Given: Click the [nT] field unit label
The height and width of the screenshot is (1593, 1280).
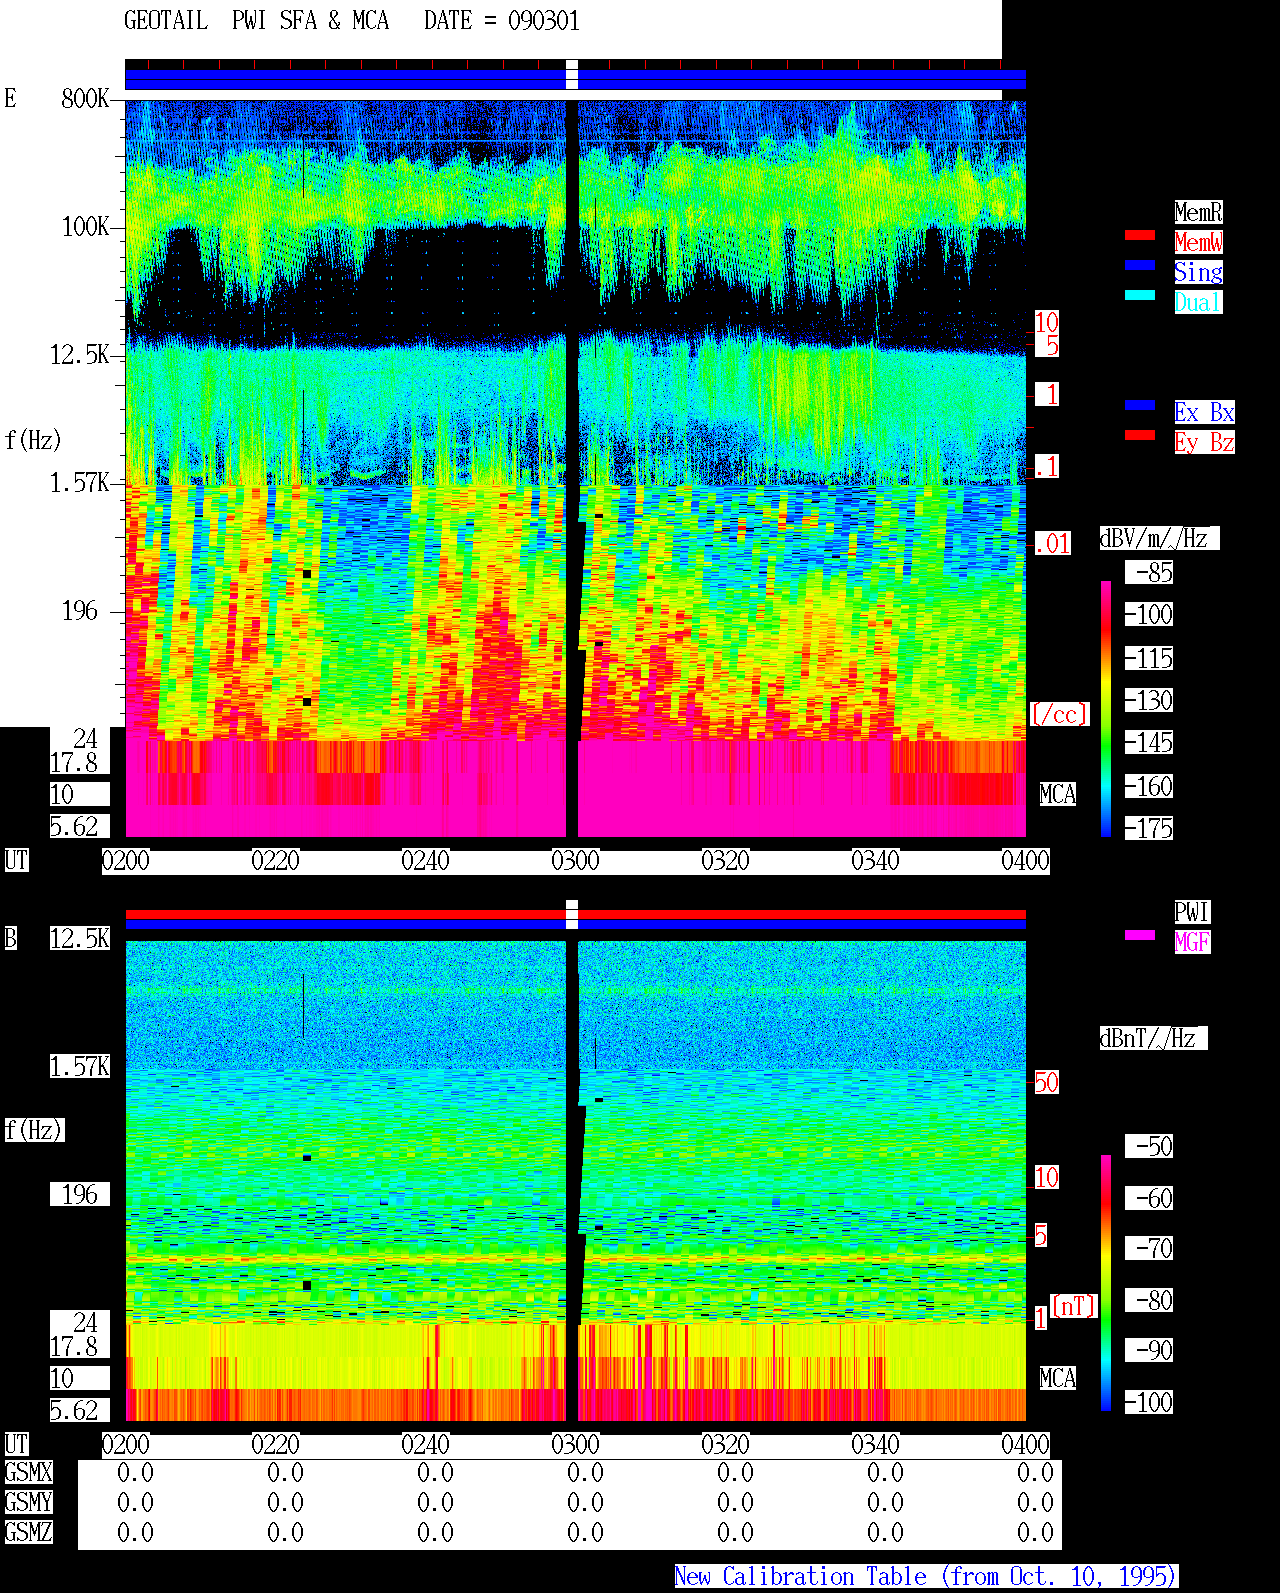Looking at the screenshot, I should pos(1074,1306).
